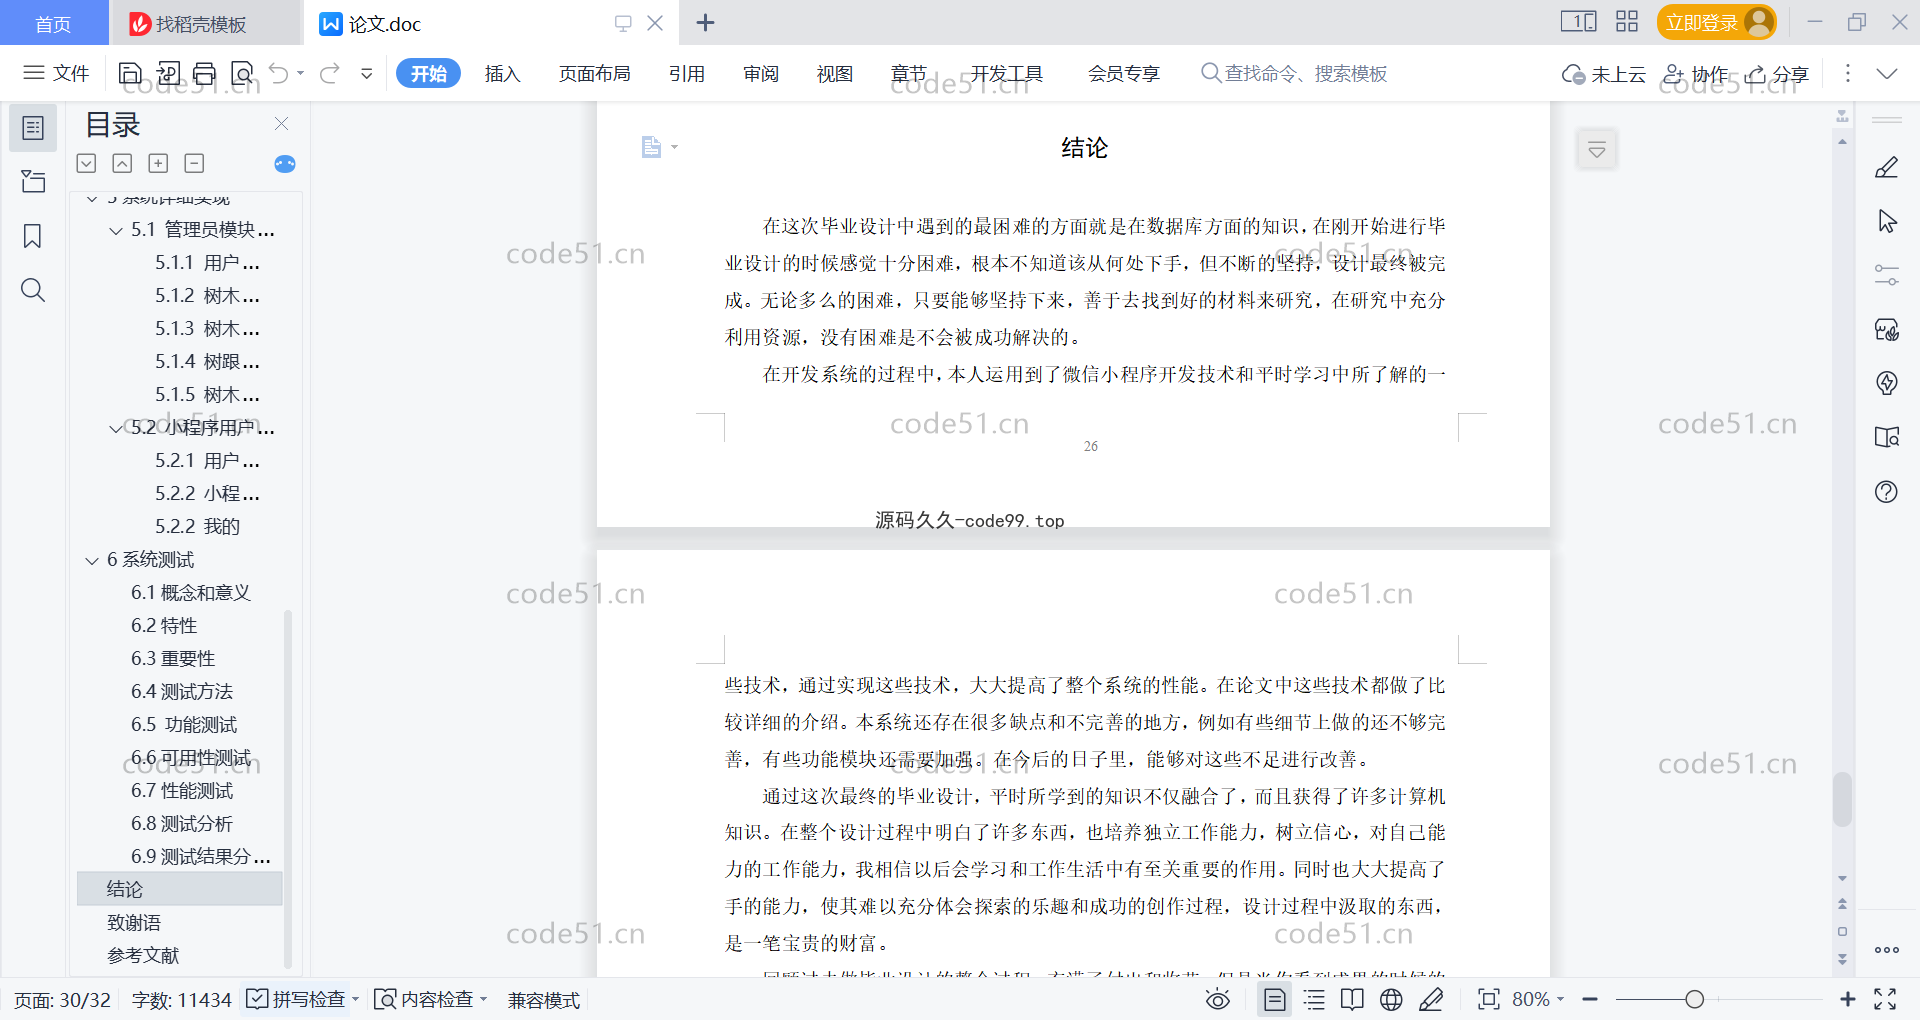Click the zoom in plus button
The image size is (1920, 1020).
tap(1847, 999)
